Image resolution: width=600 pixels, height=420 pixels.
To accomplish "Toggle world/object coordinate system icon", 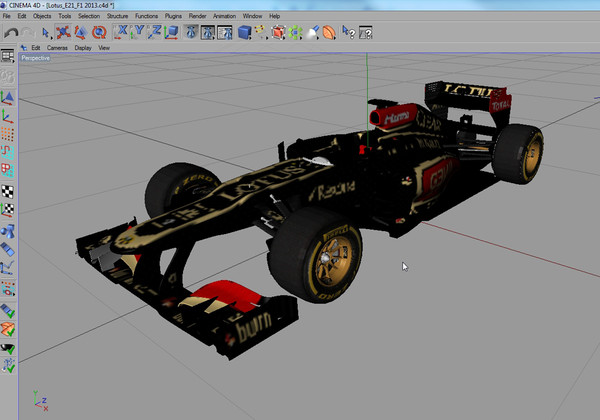I will 171,32.
